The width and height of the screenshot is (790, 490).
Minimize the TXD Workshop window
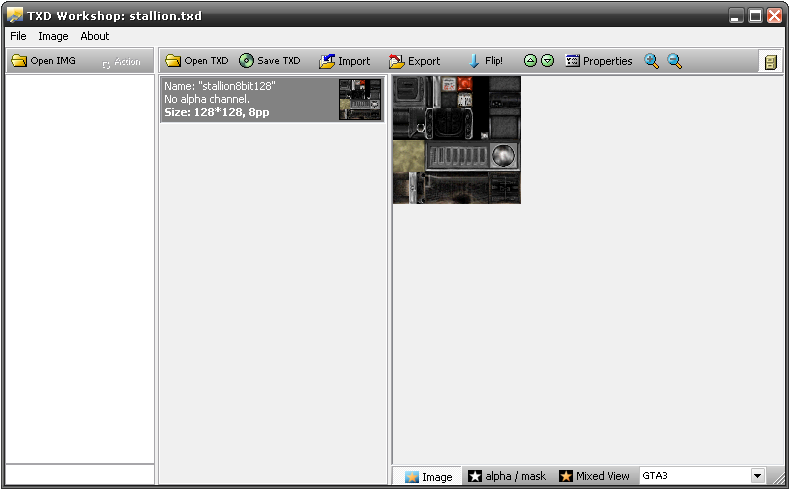click(x=736, y=16)
